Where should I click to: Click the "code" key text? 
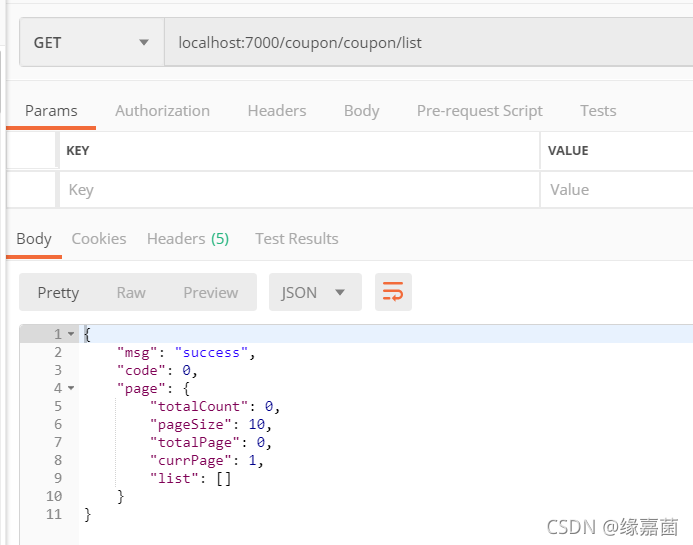click(141, 370)
